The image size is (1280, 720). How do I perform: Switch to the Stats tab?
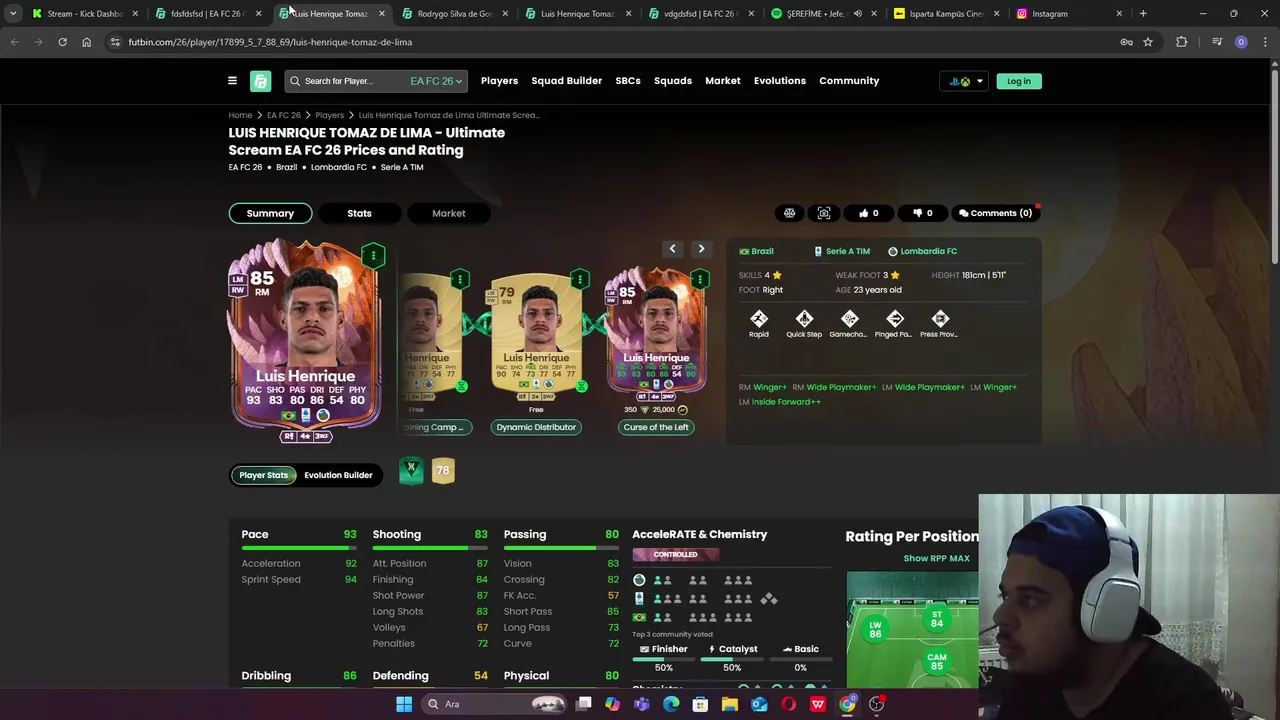tap(359, 213)
